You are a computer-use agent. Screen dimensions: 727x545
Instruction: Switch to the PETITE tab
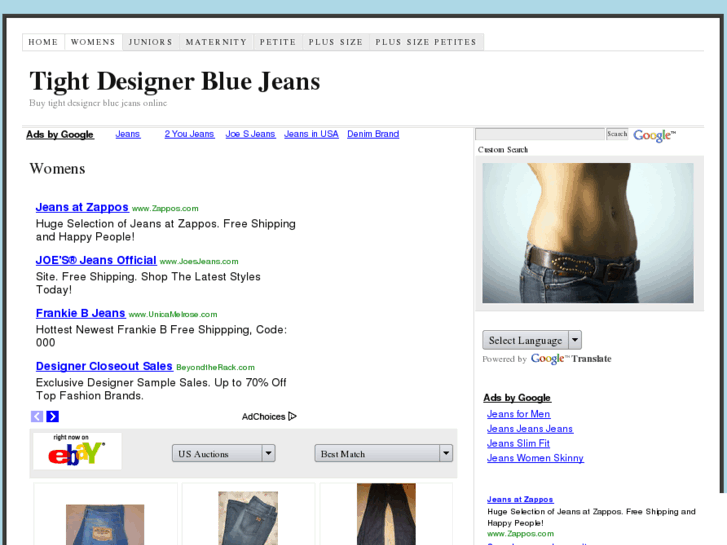pos(278,42)
